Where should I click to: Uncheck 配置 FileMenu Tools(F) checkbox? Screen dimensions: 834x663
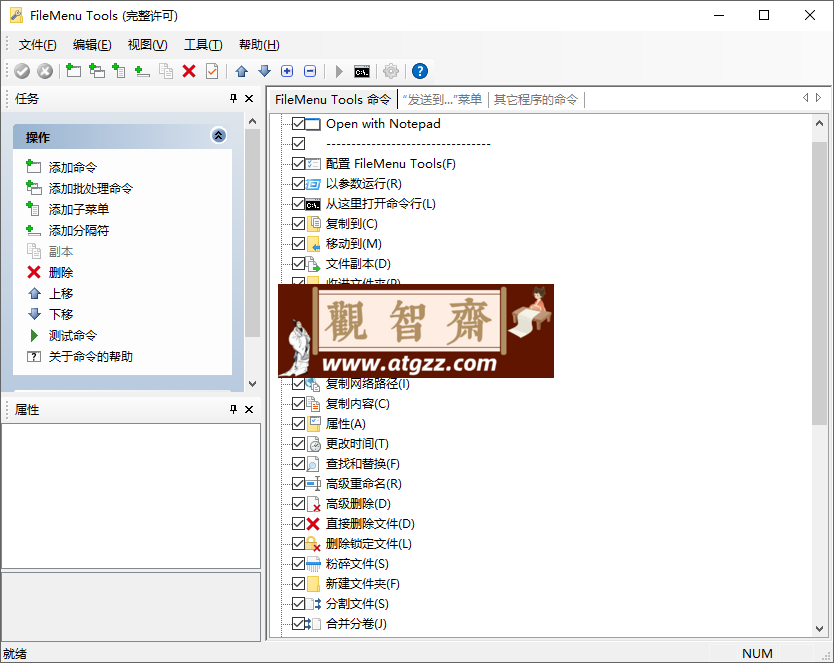(298, 164)
